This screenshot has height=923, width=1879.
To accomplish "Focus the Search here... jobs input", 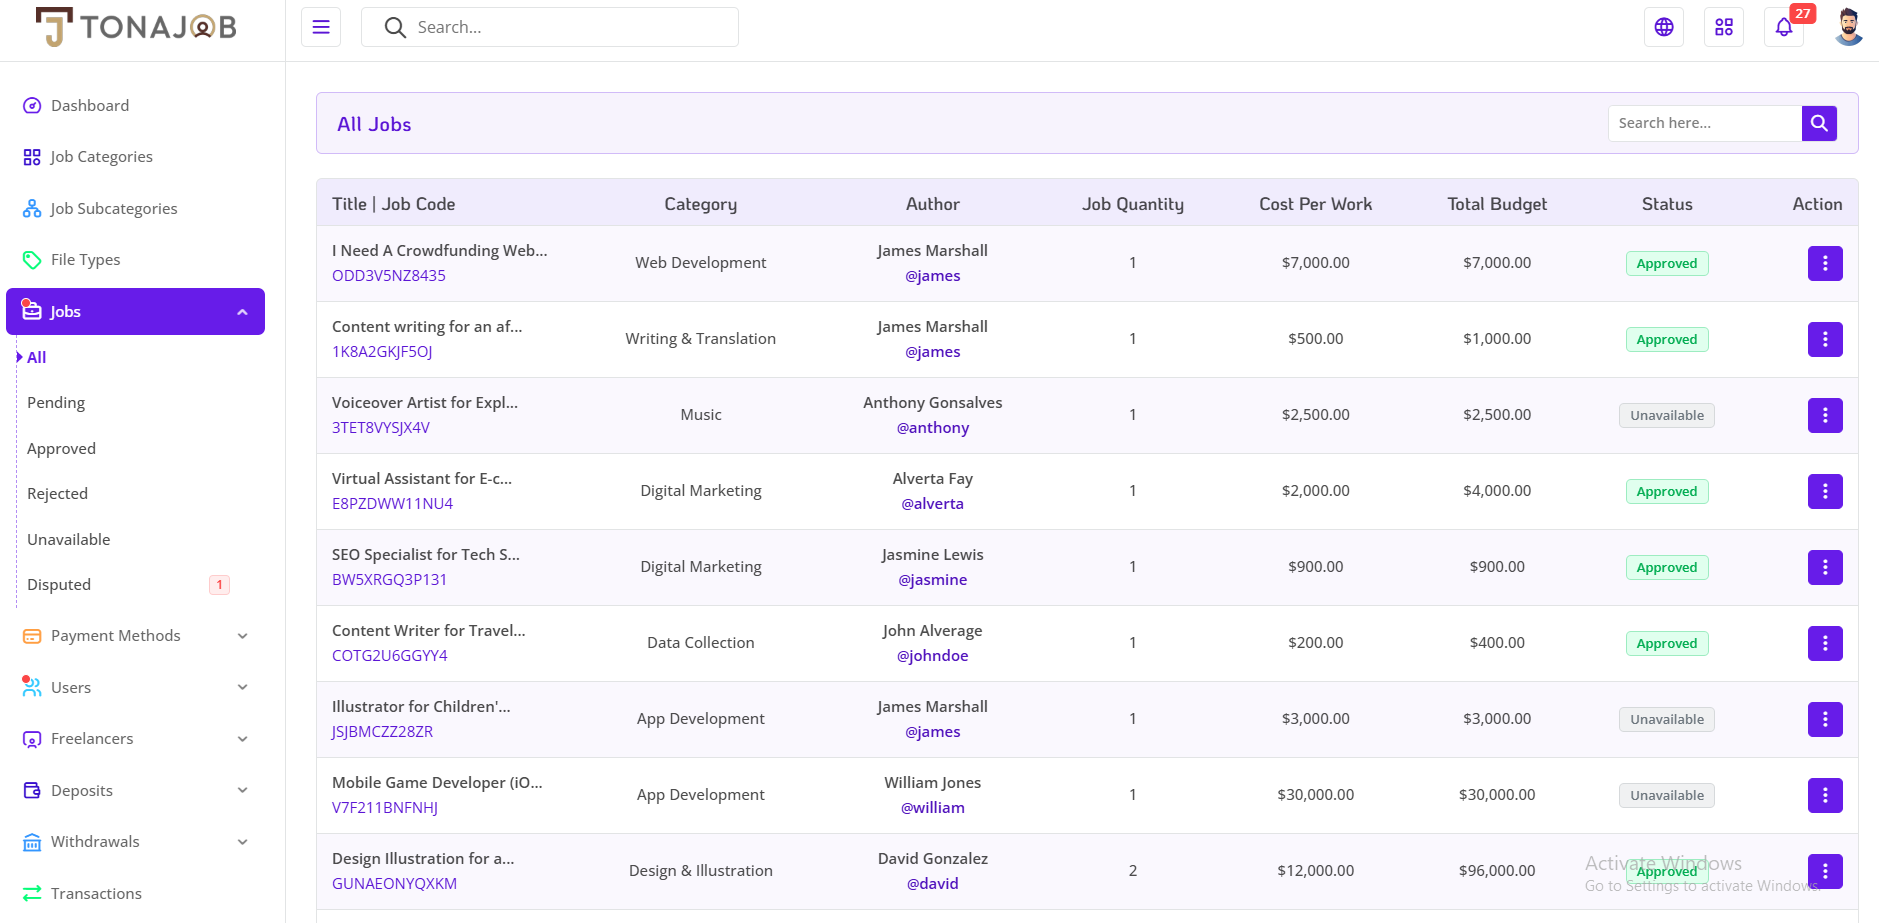I will (1705, 123).
